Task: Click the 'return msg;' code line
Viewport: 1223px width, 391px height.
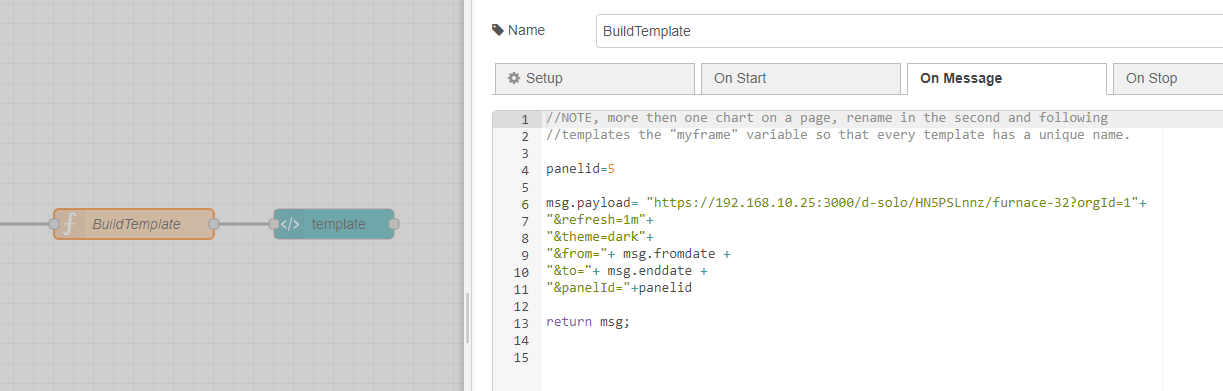Action: tap(588, 322)
